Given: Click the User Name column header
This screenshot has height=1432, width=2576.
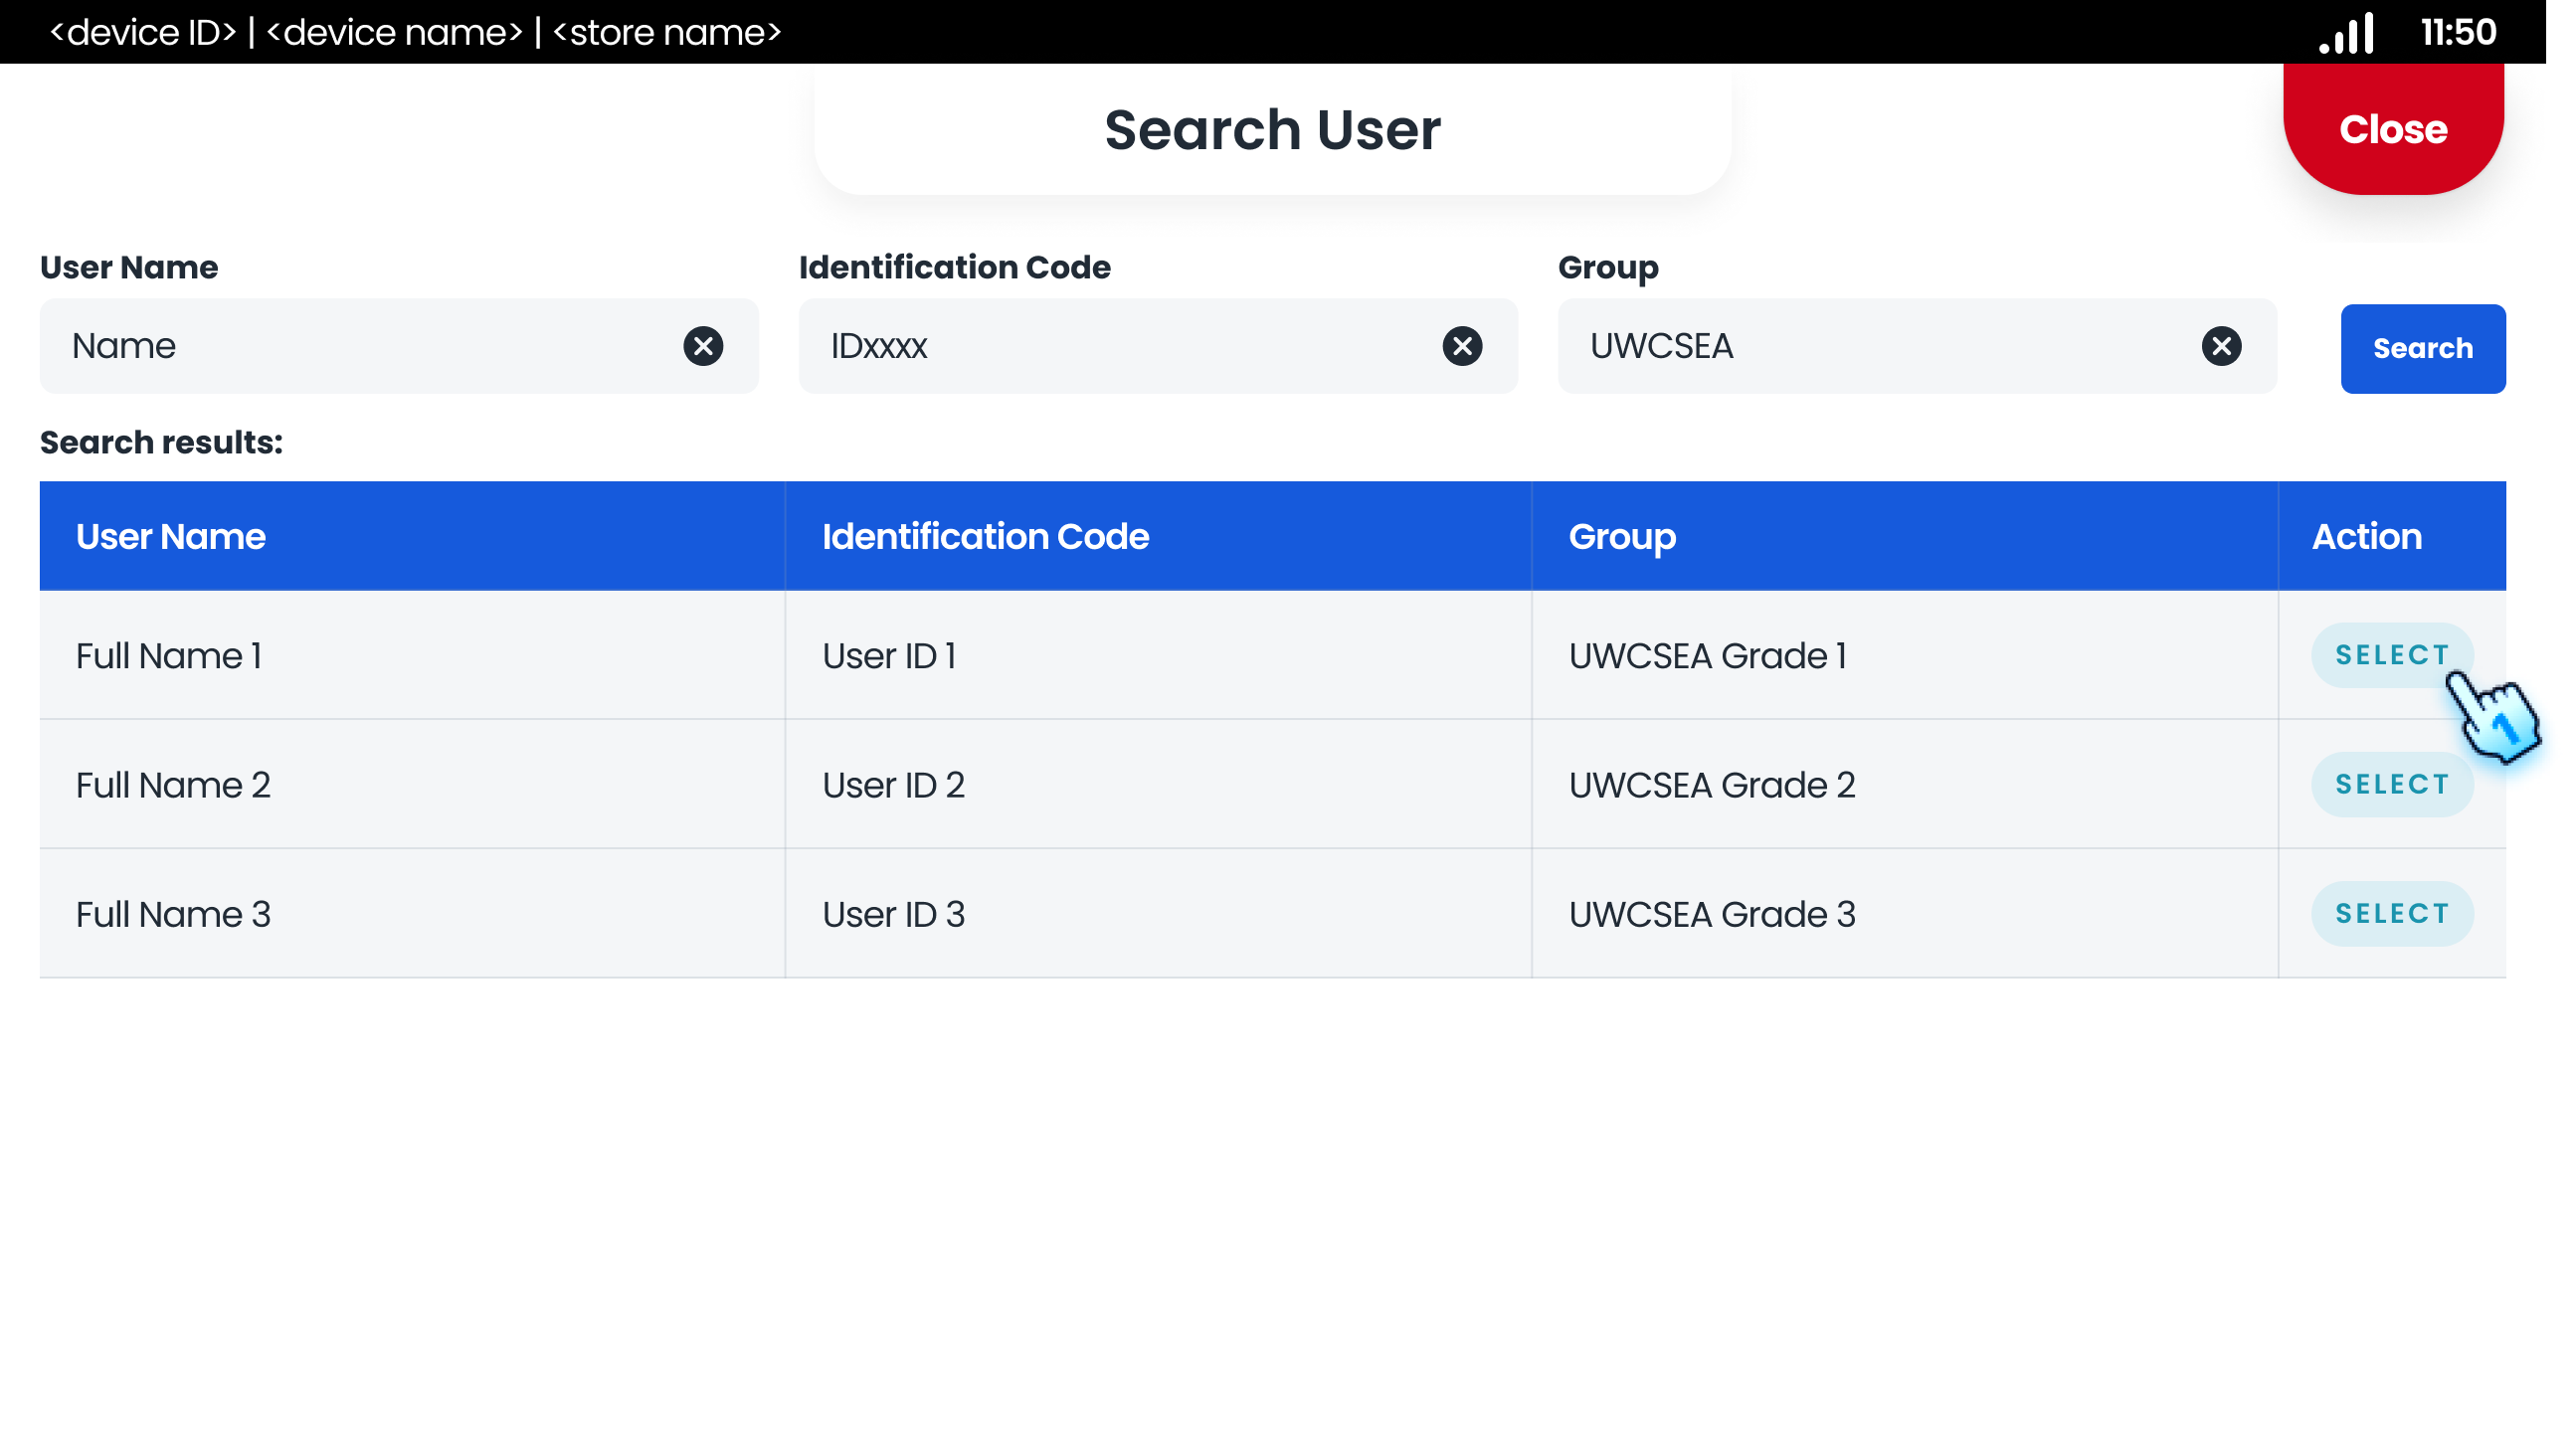Looking at the screenshot, I should pos(170,536).
